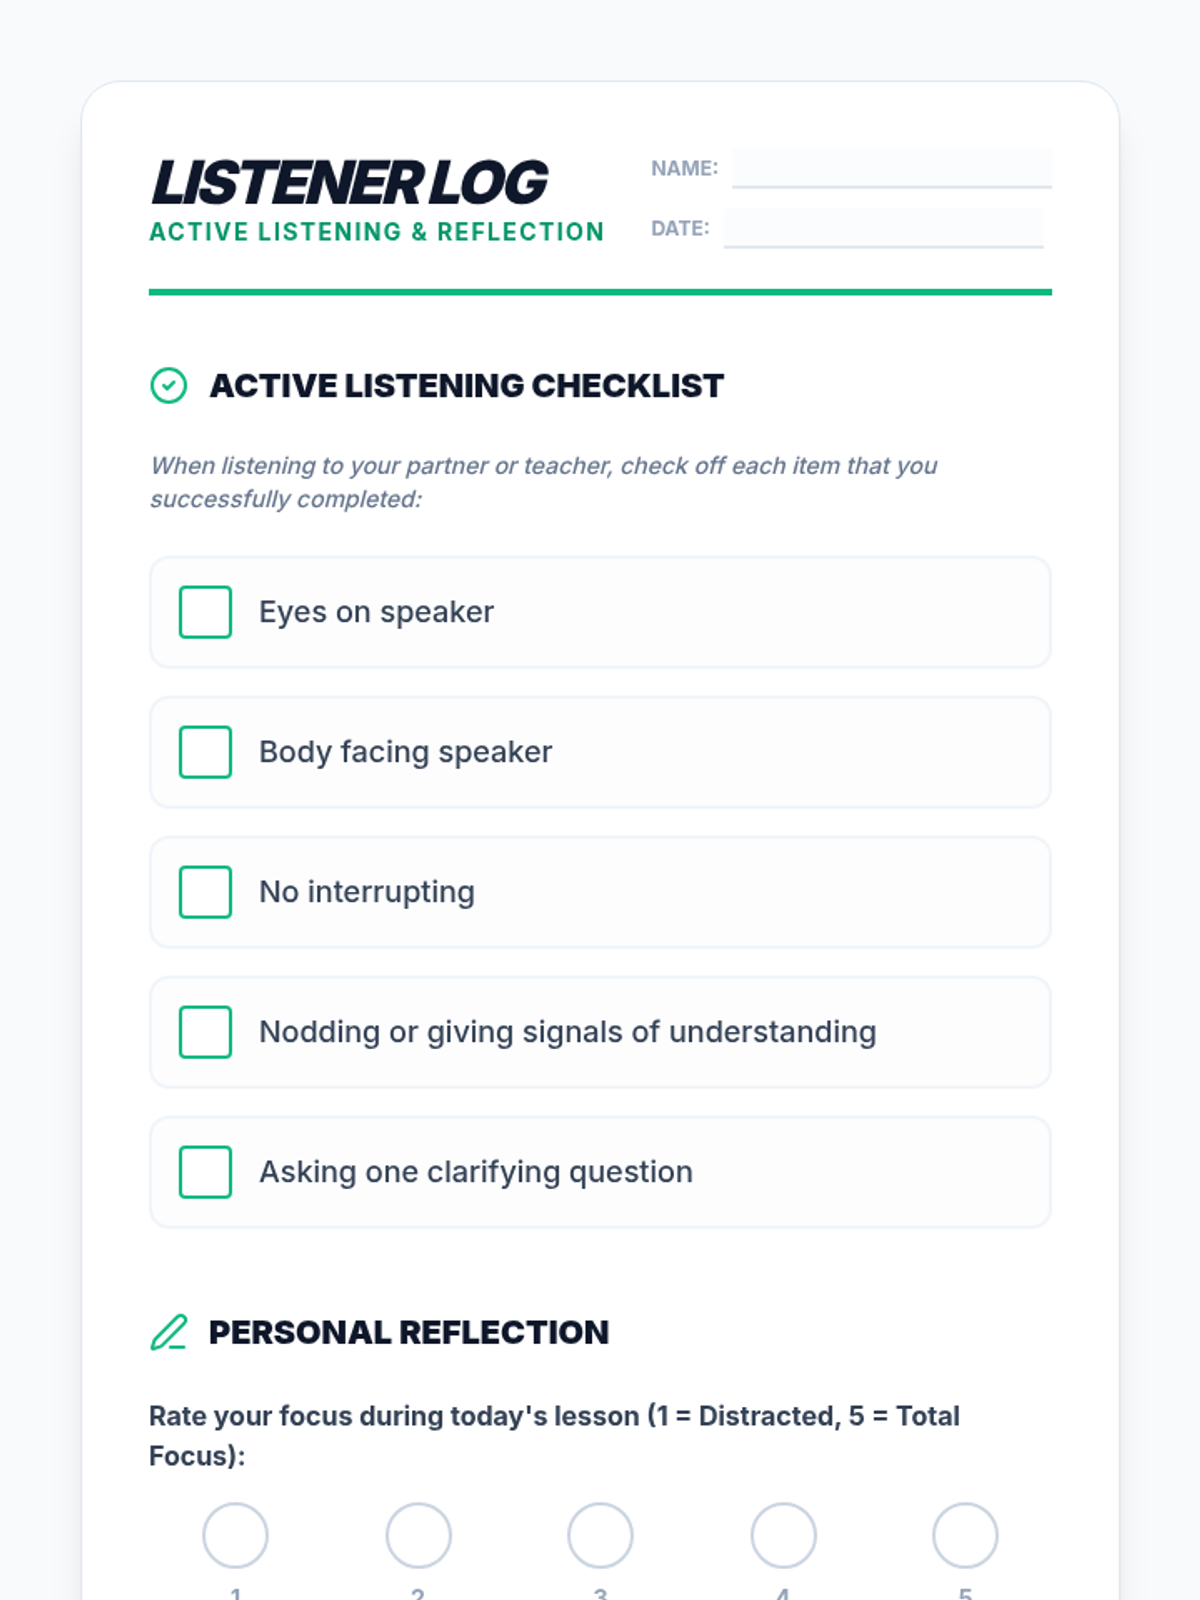This screenshot has width=1200, height=1600.
Task: Click the Personal Reflection heading
Action: pos(408,1333)
